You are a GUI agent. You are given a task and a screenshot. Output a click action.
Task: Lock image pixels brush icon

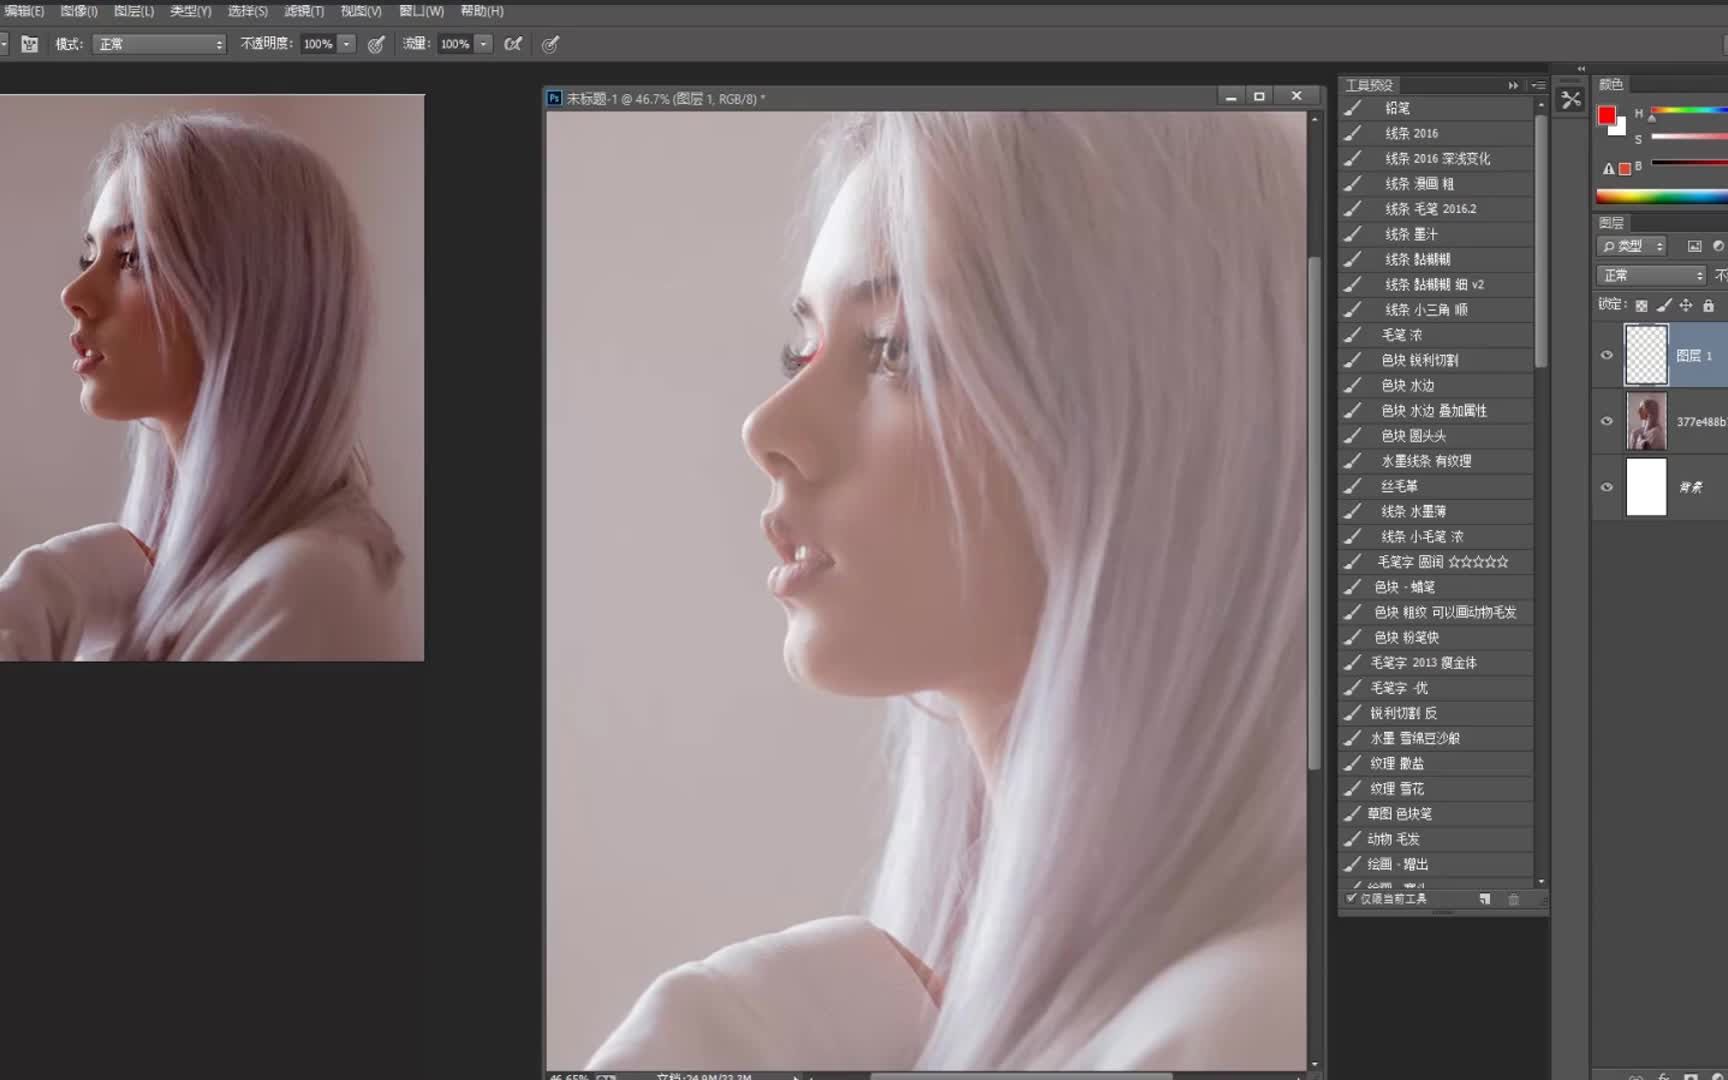pyautogui.click(x=1664, y=306)
